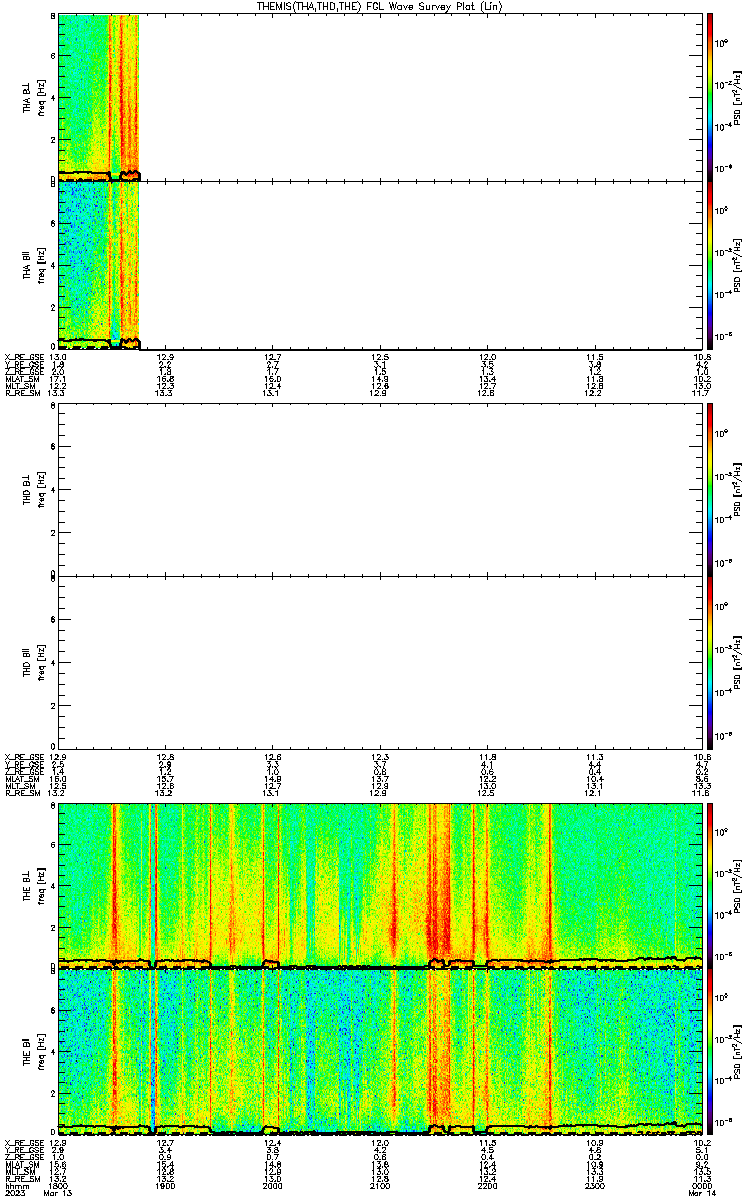Click the color bar beside THA B-perpendicular panel

[x=710, y=96]
